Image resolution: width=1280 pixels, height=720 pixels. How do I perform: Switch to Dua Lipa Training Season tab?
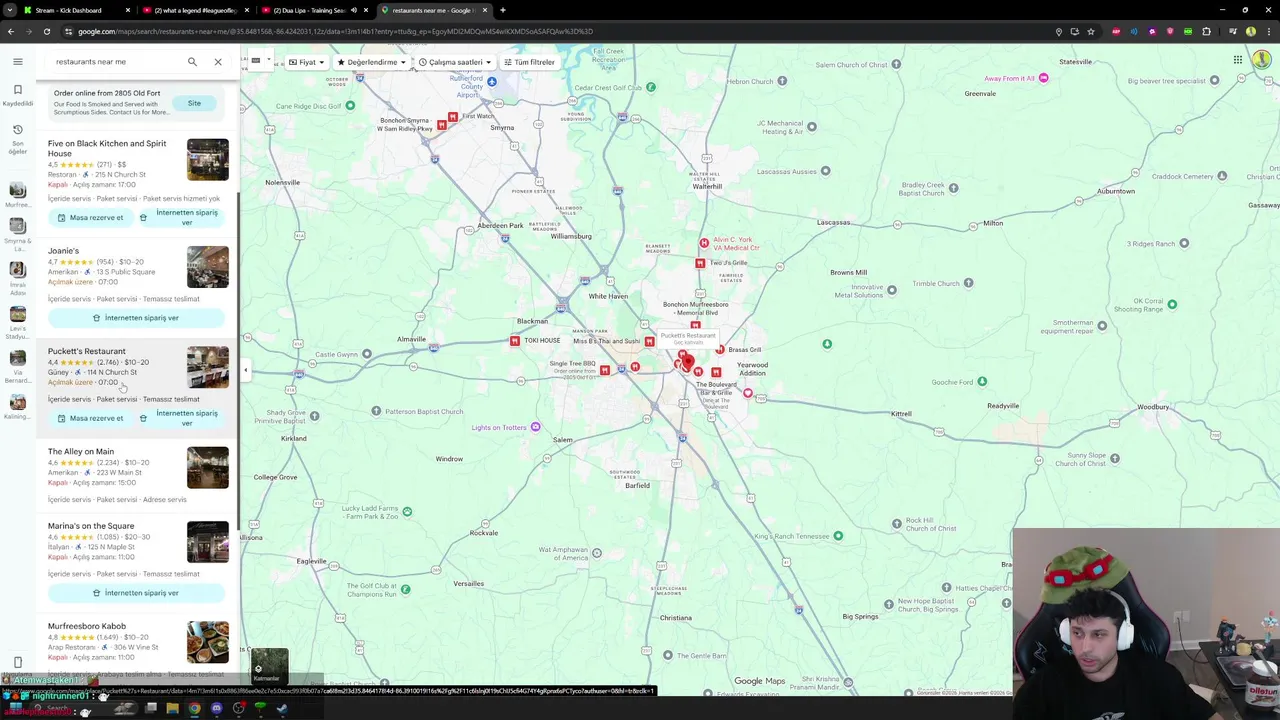(315, 10)
